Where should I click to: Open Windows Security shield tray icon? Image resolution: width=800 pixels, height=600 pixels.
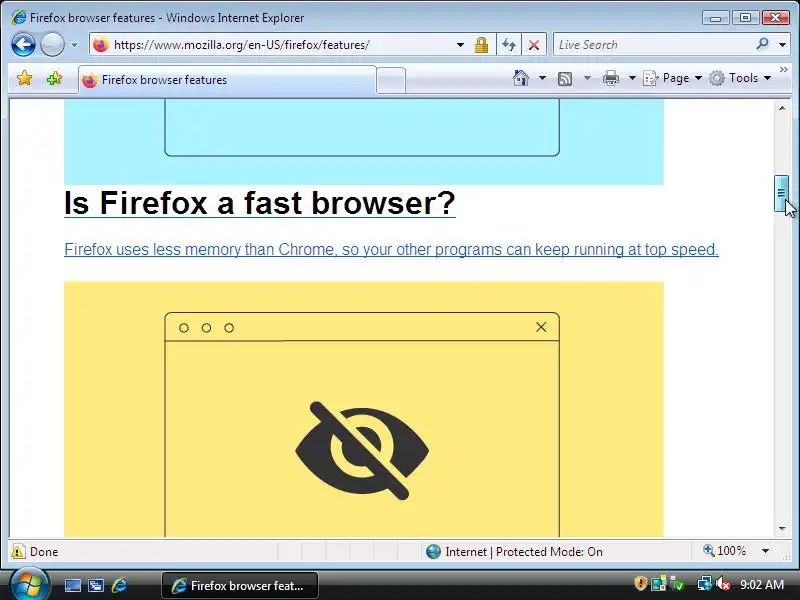pos(641,583)
